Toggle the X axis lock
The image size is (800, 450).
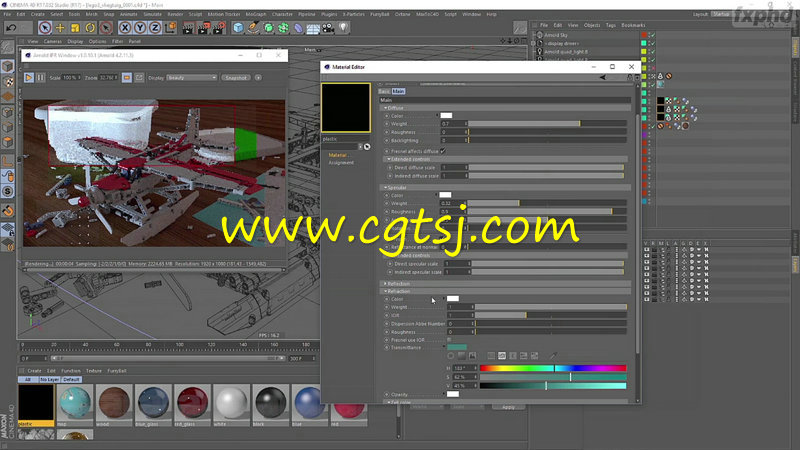pyautogui.click(x=125, y=28)
